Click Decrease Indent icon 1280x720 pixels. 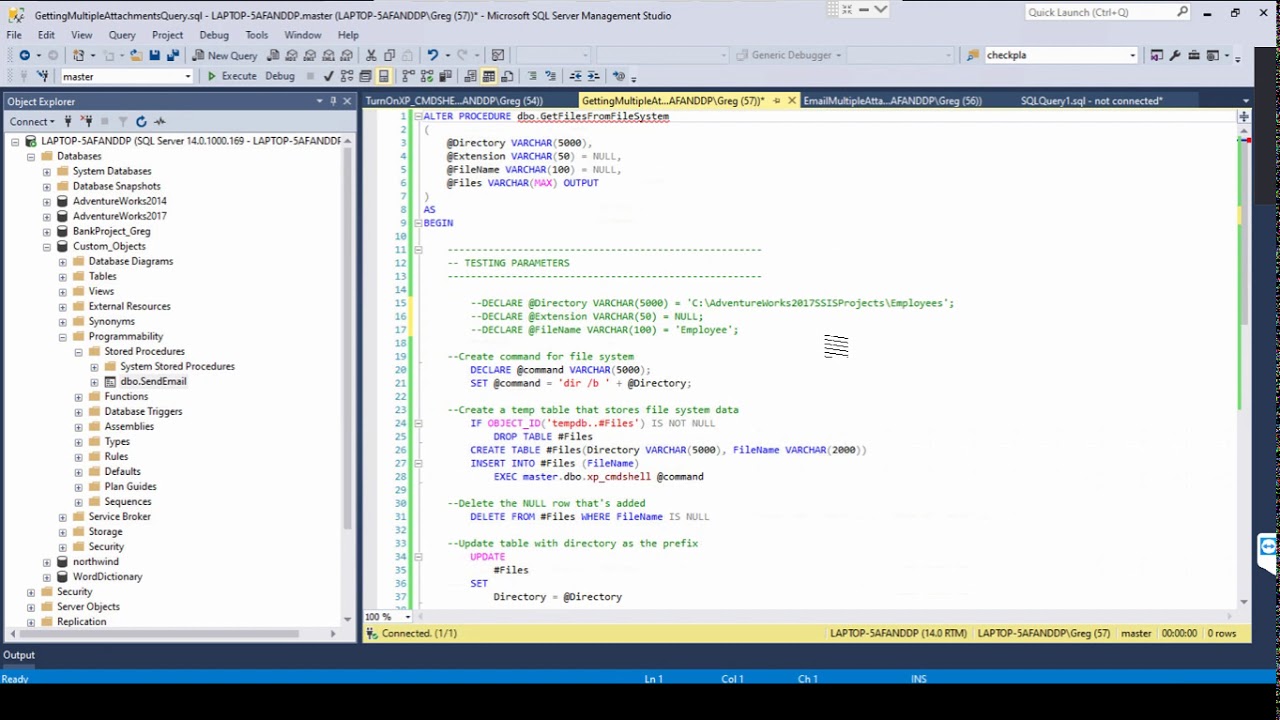click(576, 76)
